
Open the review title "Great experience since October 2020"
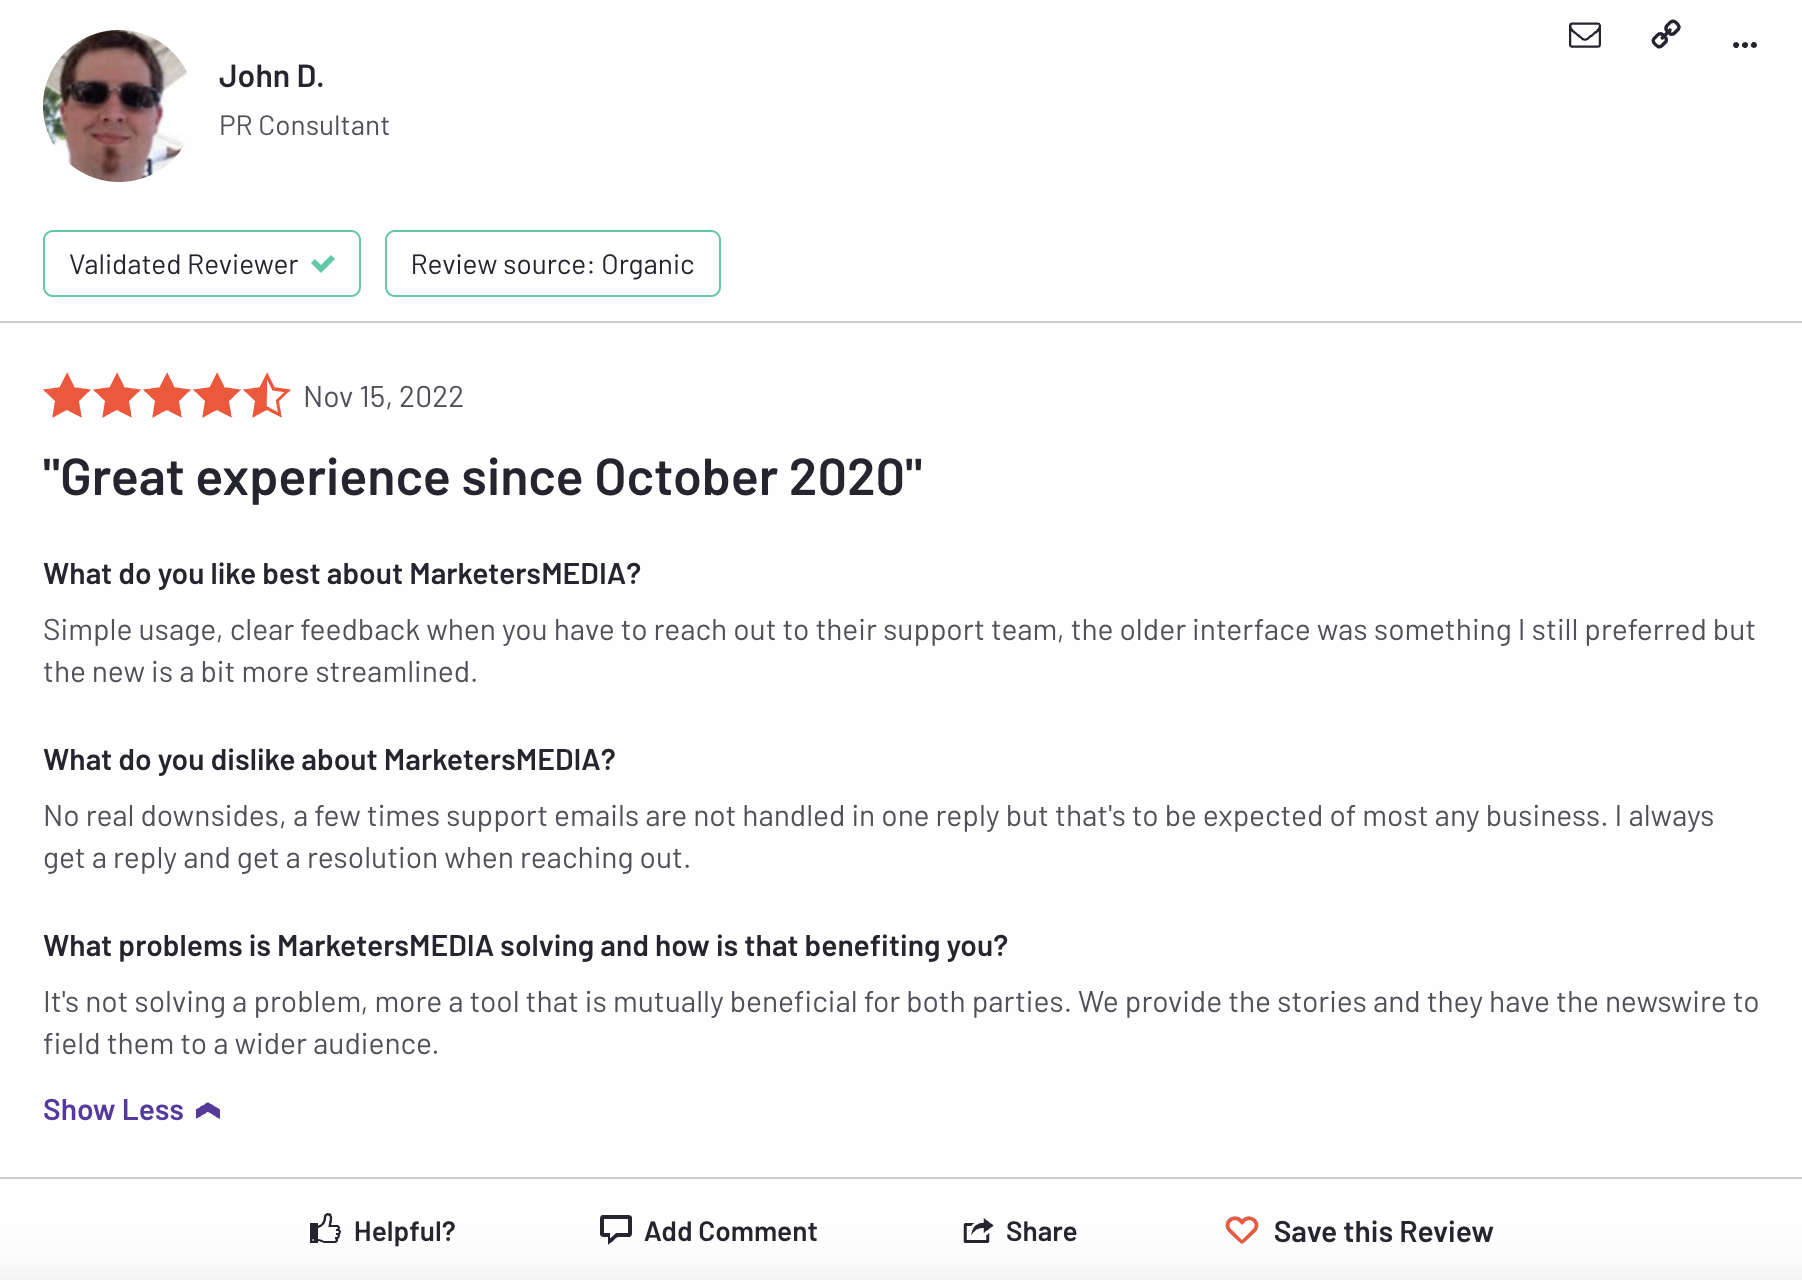(x=482, y=478)
